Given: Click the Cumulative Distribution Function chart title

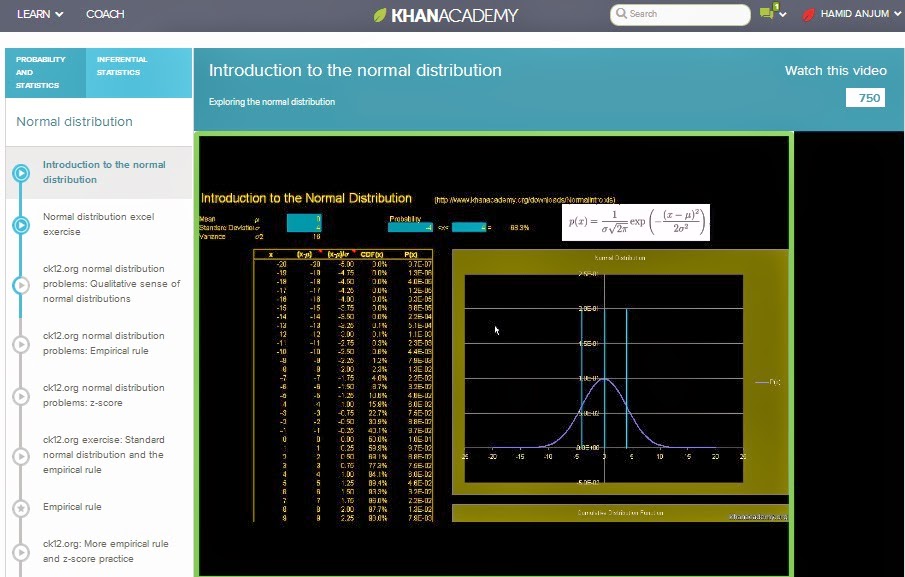Looking at the screenshot, I should click(620, 512).
